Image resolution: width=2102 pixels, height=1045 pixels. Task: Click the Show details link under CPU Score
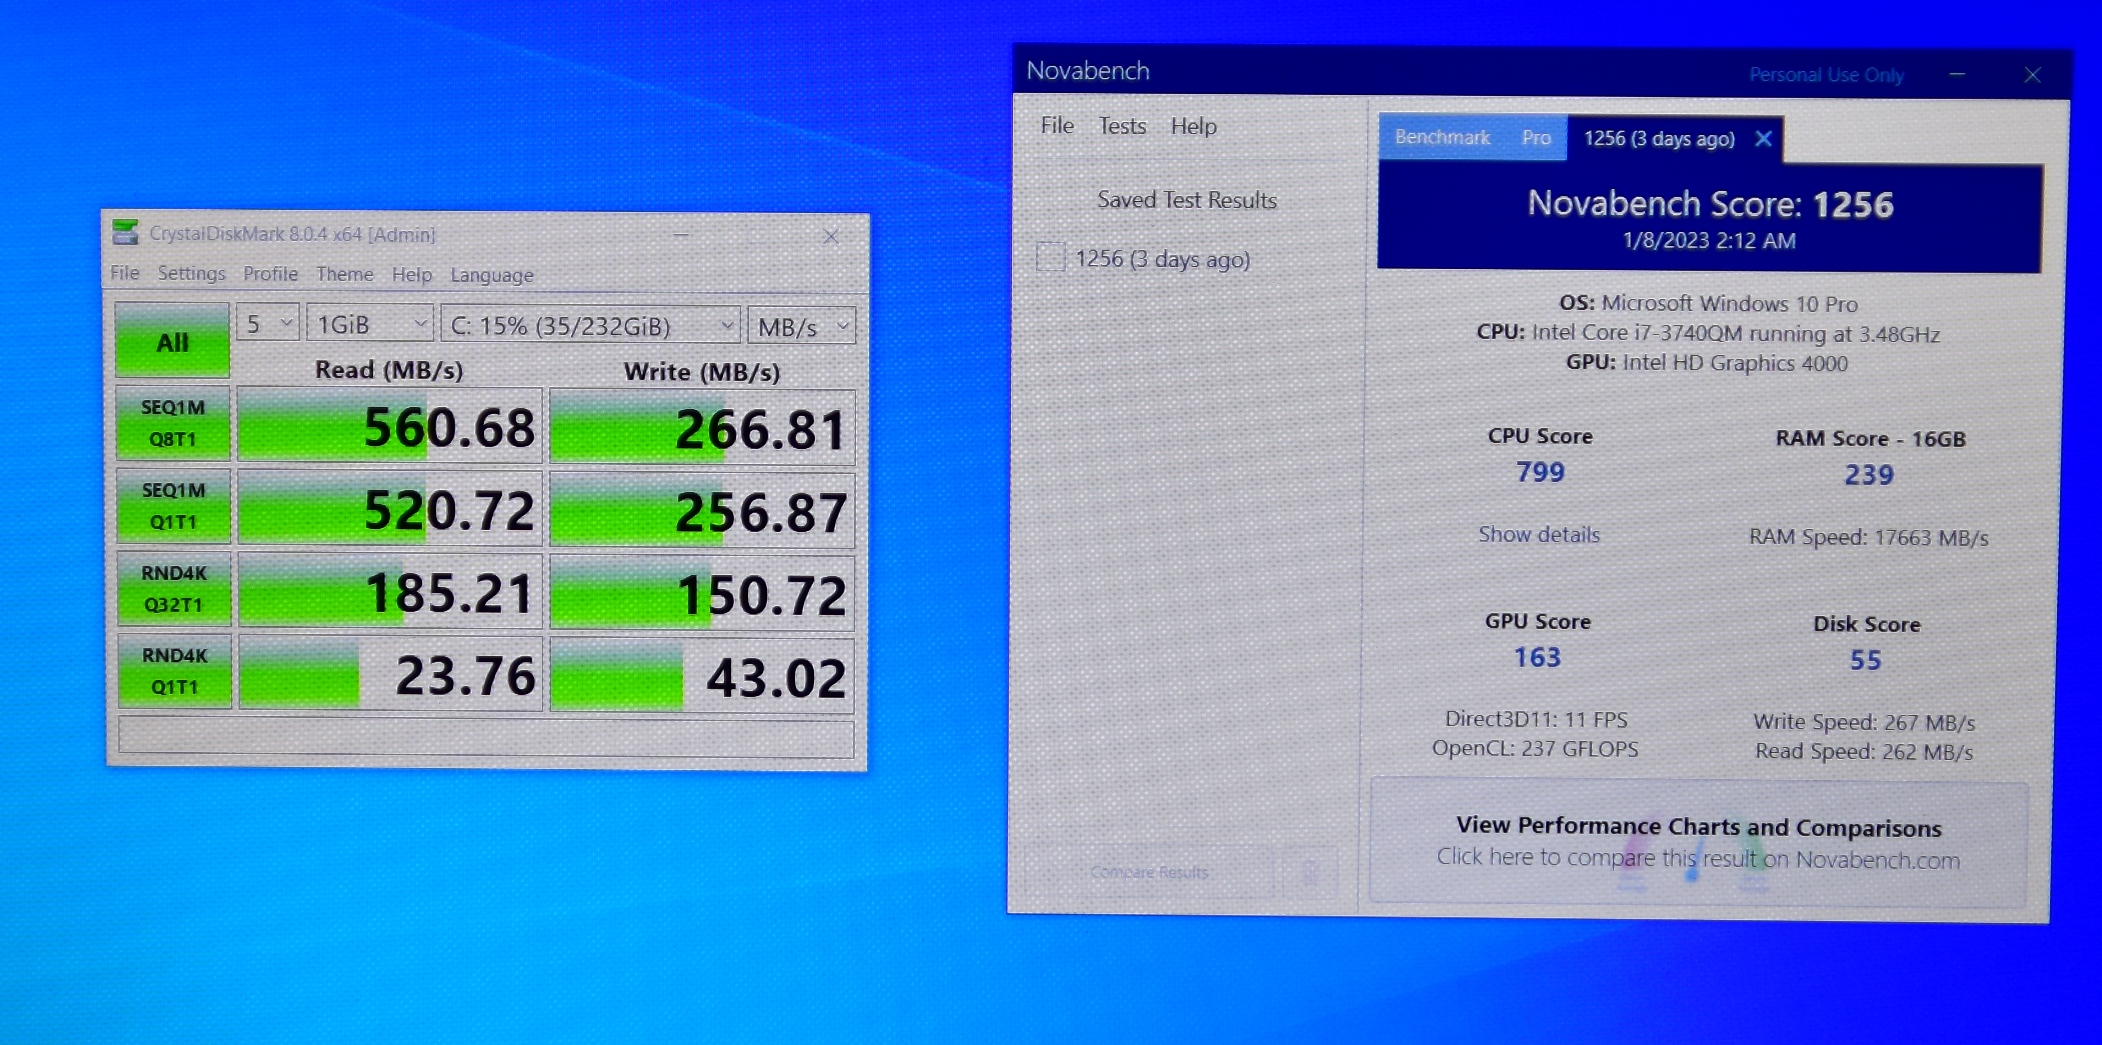1539,534
